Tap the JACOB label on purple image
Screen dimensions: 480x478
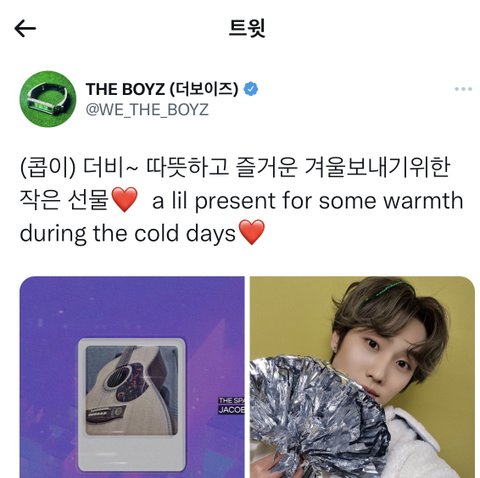(x=231, y=410)
